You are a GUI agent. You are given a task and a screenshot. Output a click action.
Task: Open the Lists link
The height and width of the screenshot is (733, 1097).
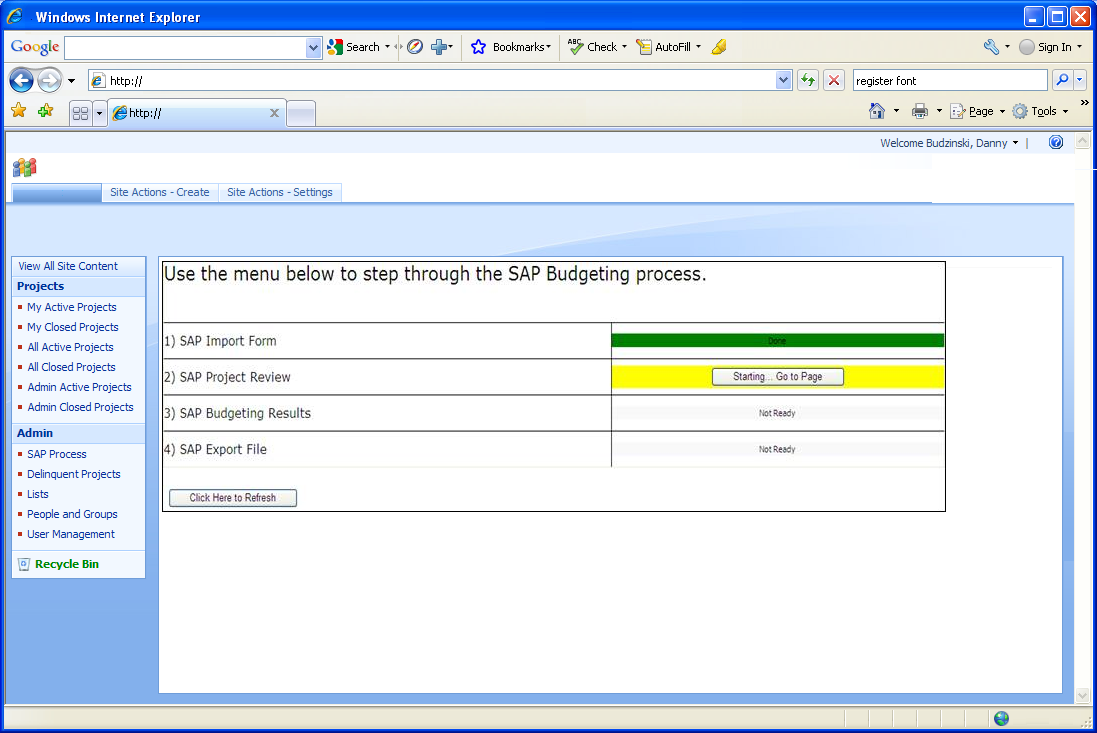click(38, 494)
